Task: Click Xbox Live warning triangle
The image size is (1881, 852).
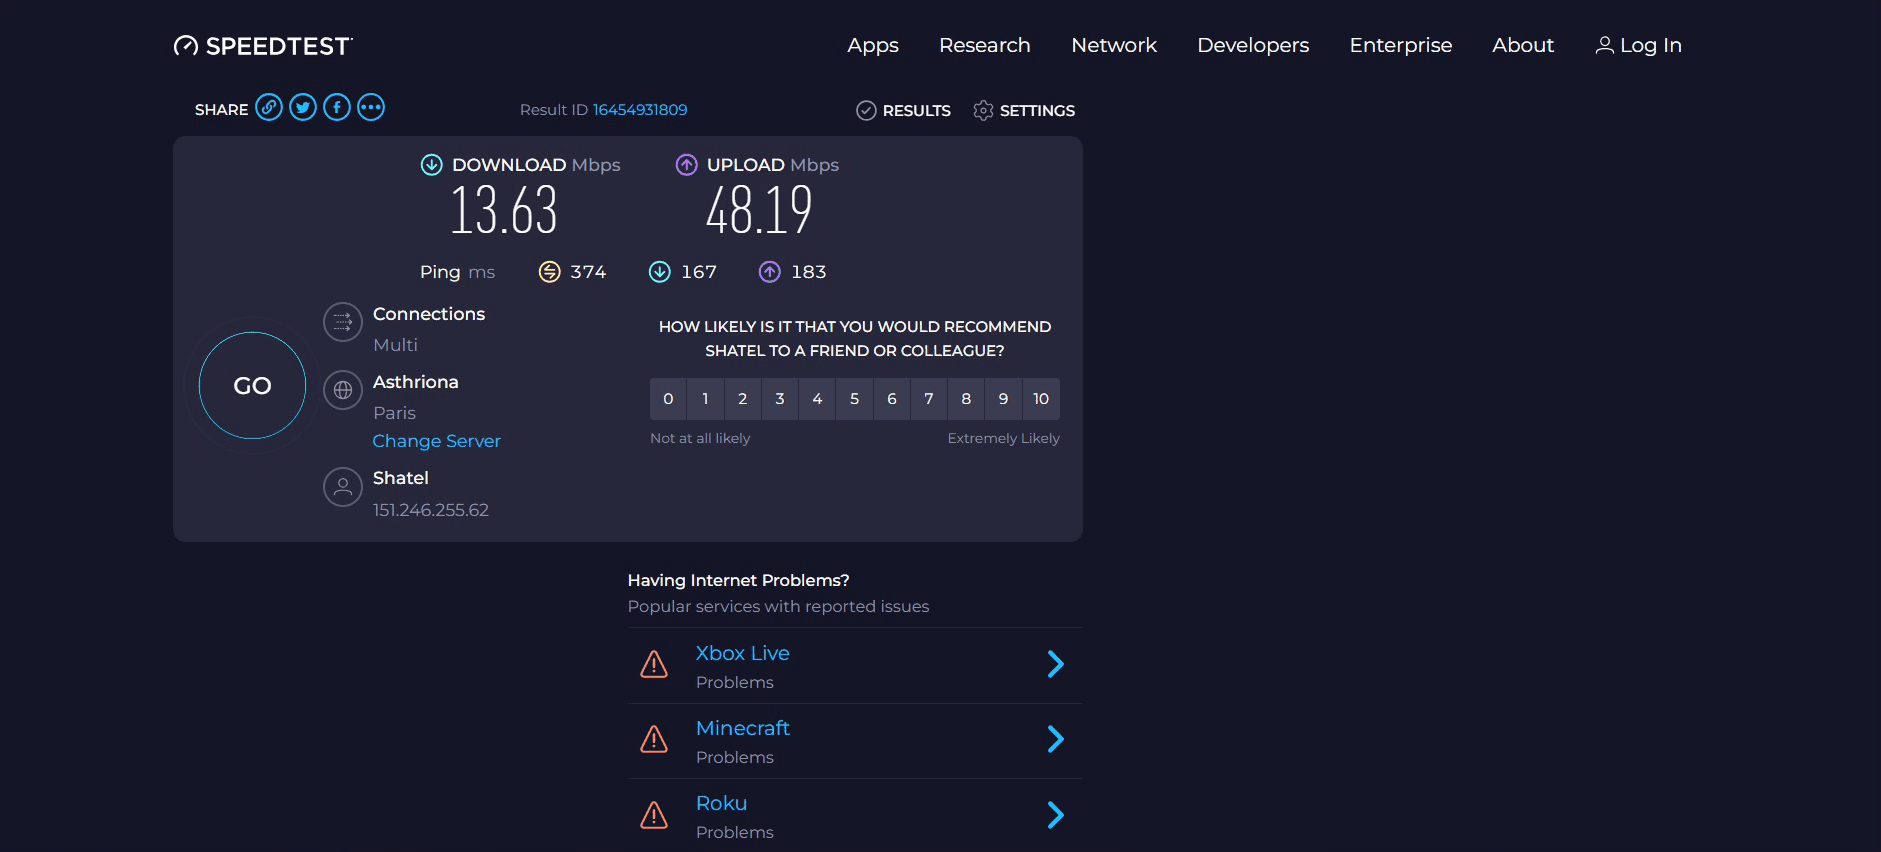Action: tap(654, 664)
